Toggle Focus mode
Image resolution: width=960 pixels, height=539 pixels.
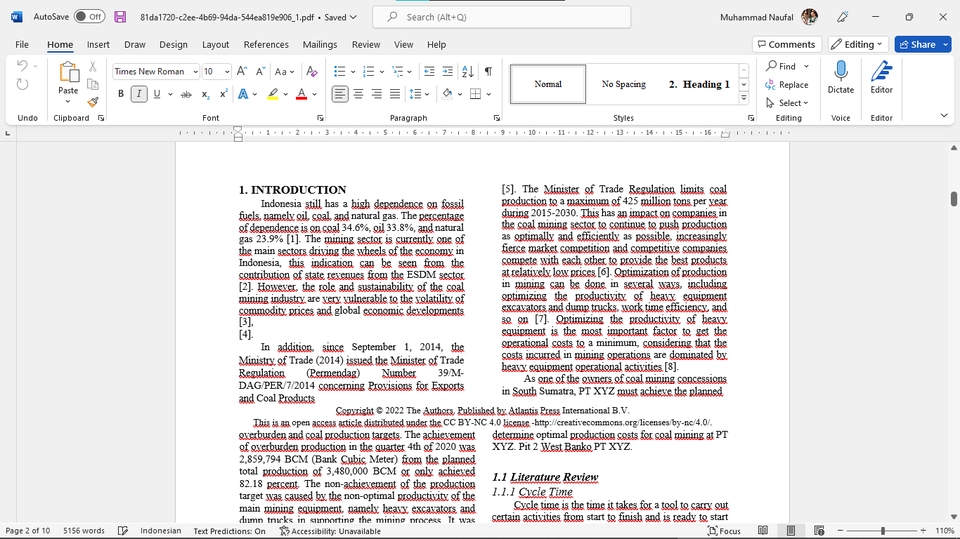(724, 531)
